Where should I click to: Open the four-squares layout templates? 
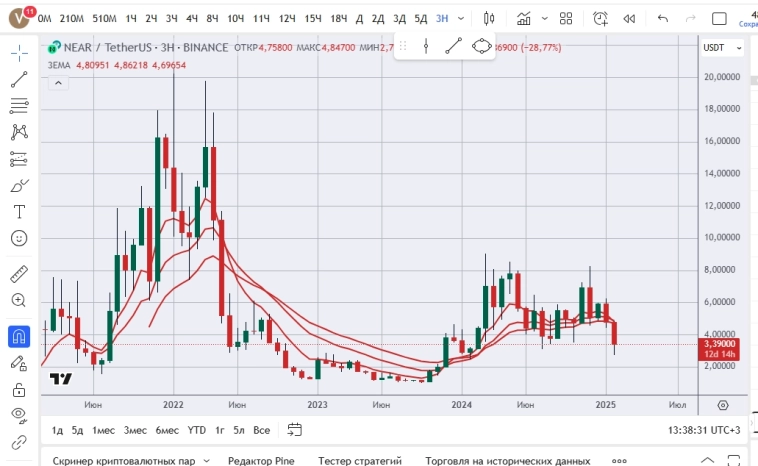coord(566,18)
